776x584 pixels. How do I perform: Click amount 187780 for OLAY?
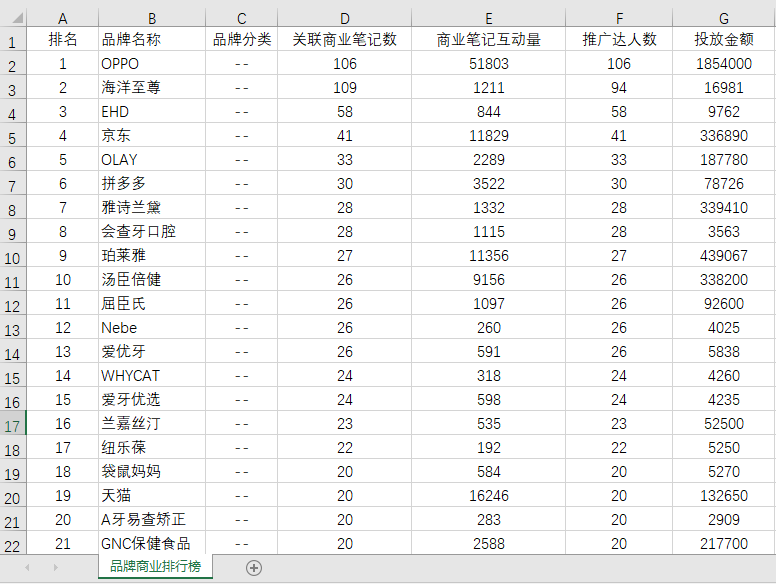724,159
